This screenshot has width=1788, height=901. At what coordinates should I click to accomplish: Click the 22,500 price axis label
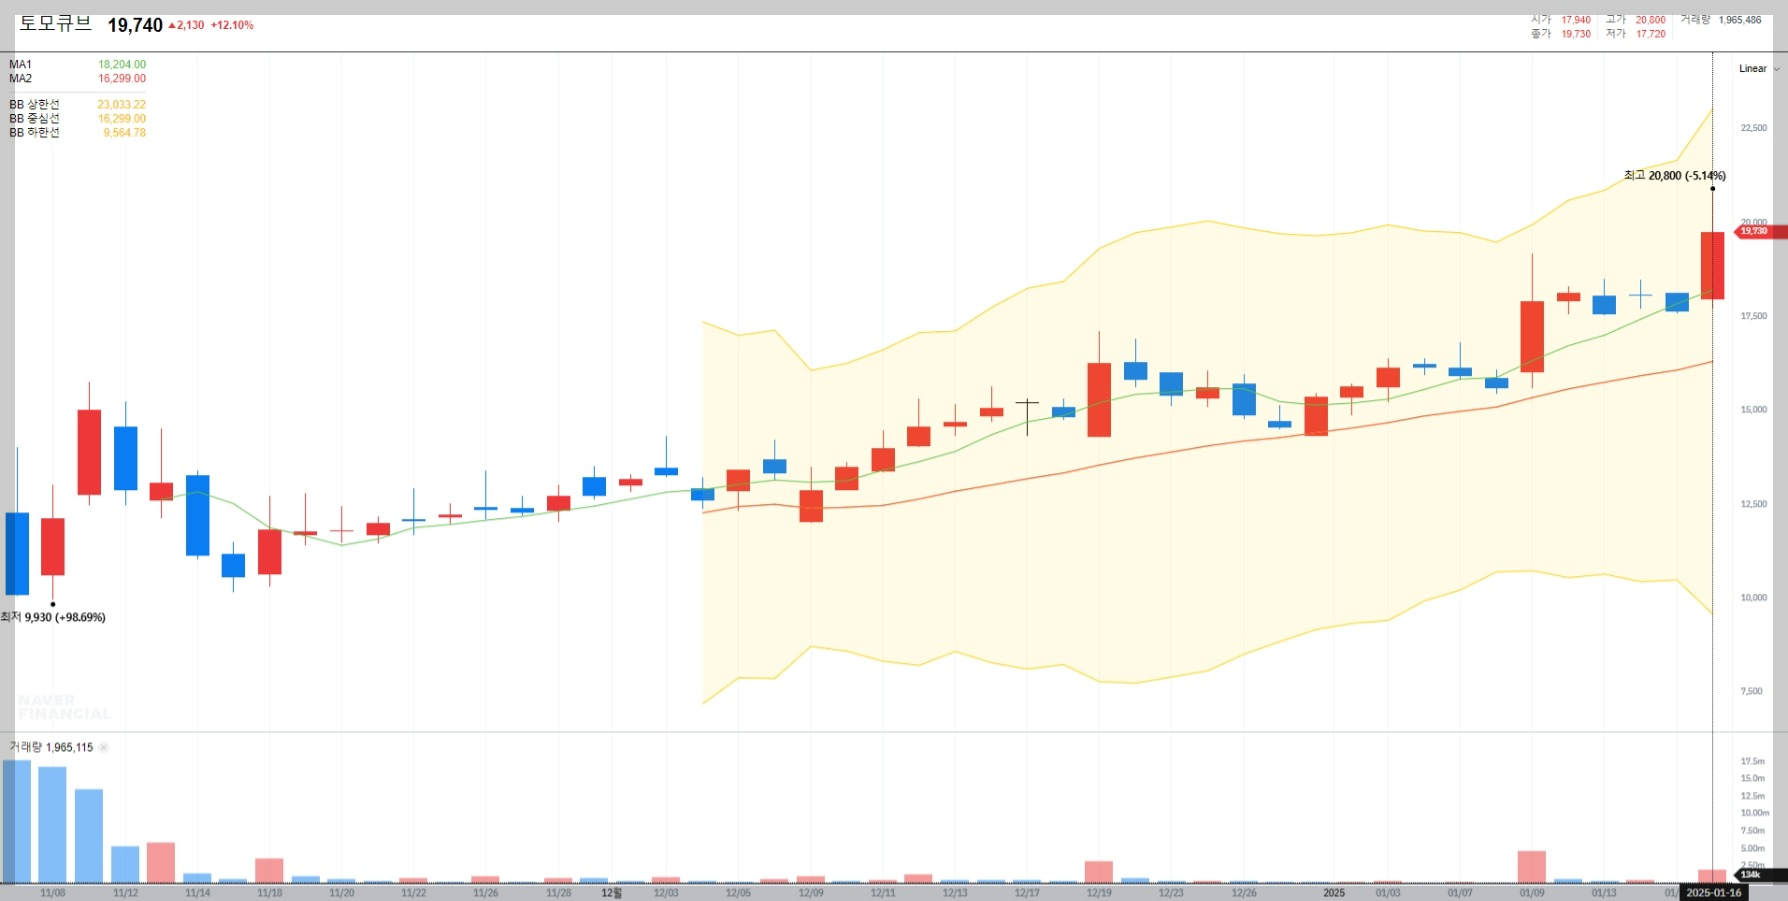tap(1754, 128)
